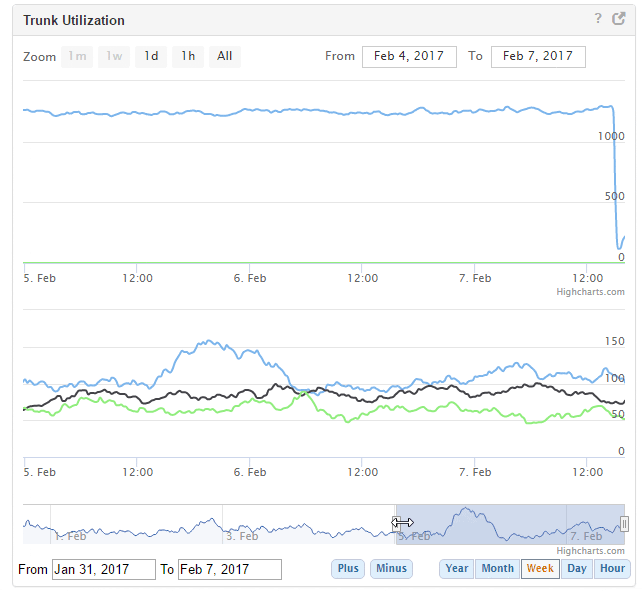Switch to the Hour range tab
This screenshot has height=591, width=642.
[612, 569]
